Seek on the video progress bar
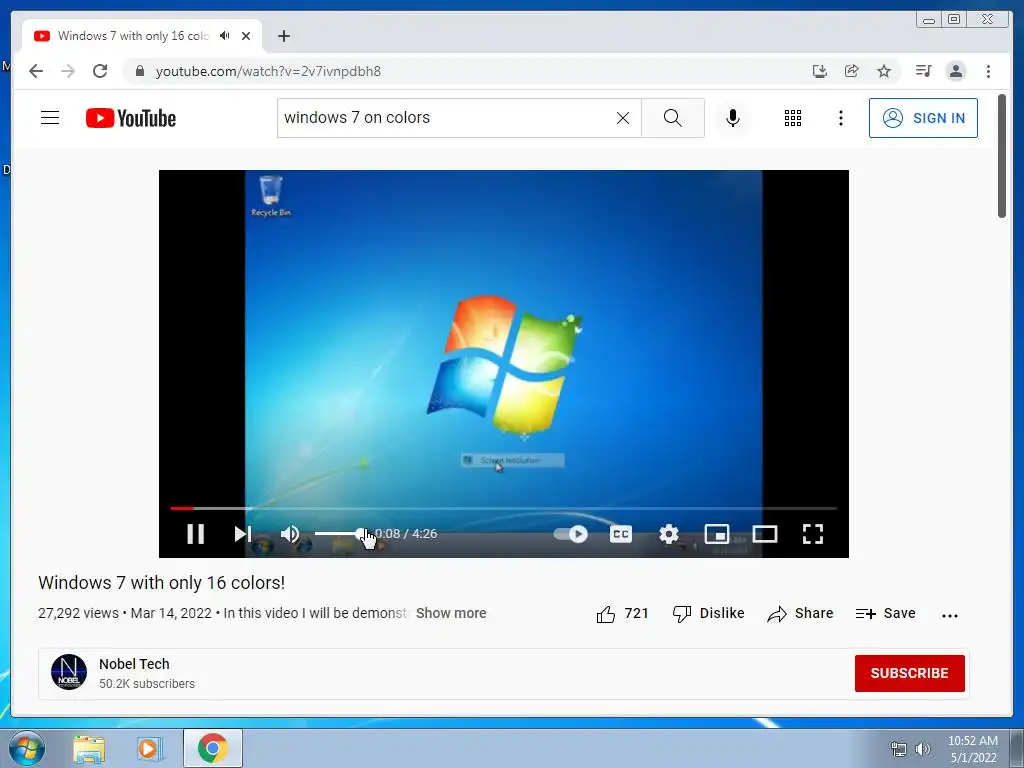1024x768 pixels. coord(504,508)
